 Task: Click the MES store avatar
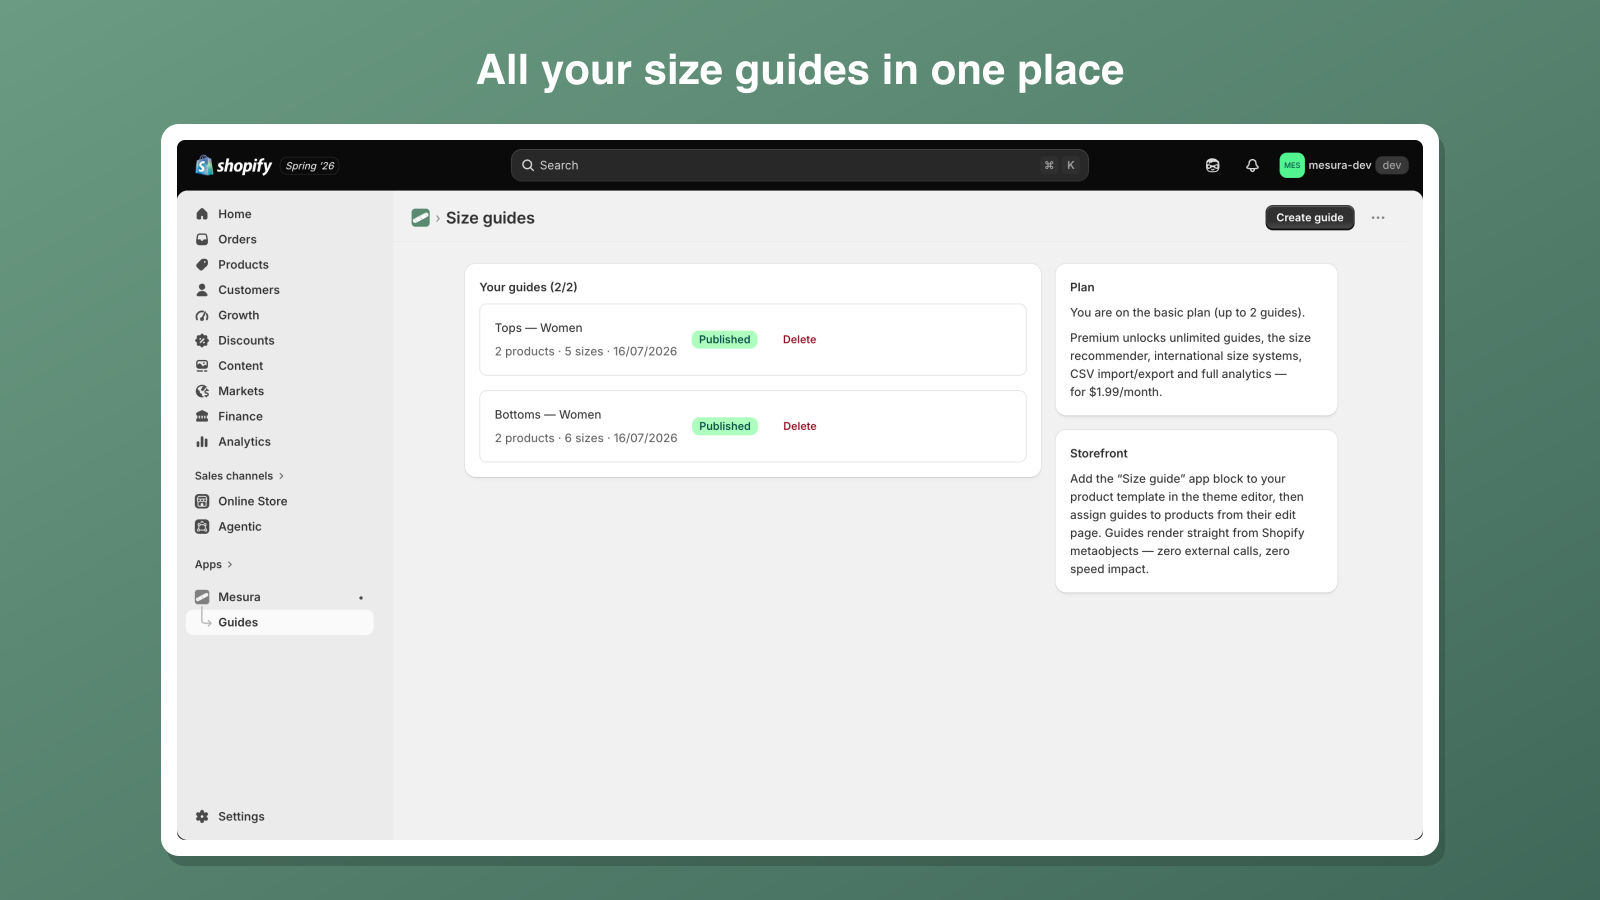click(x=1292, y=166)
